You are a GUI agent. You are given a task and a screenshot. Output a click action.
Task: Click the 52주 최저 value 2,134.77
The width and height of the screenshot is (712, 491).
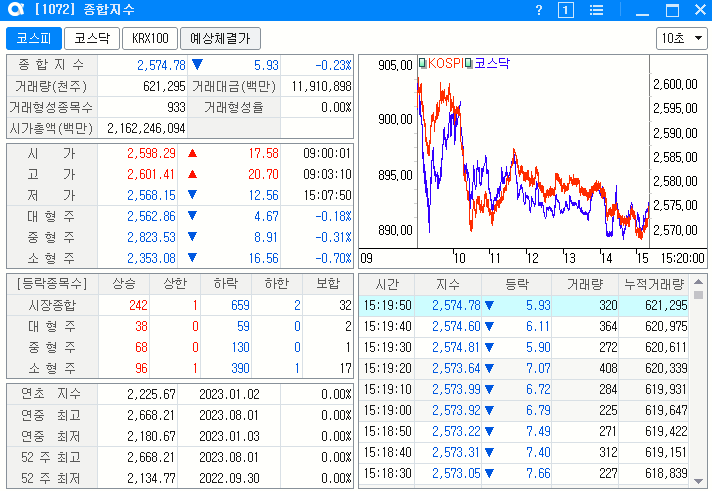pyautogui.click(x=151, y=478)
